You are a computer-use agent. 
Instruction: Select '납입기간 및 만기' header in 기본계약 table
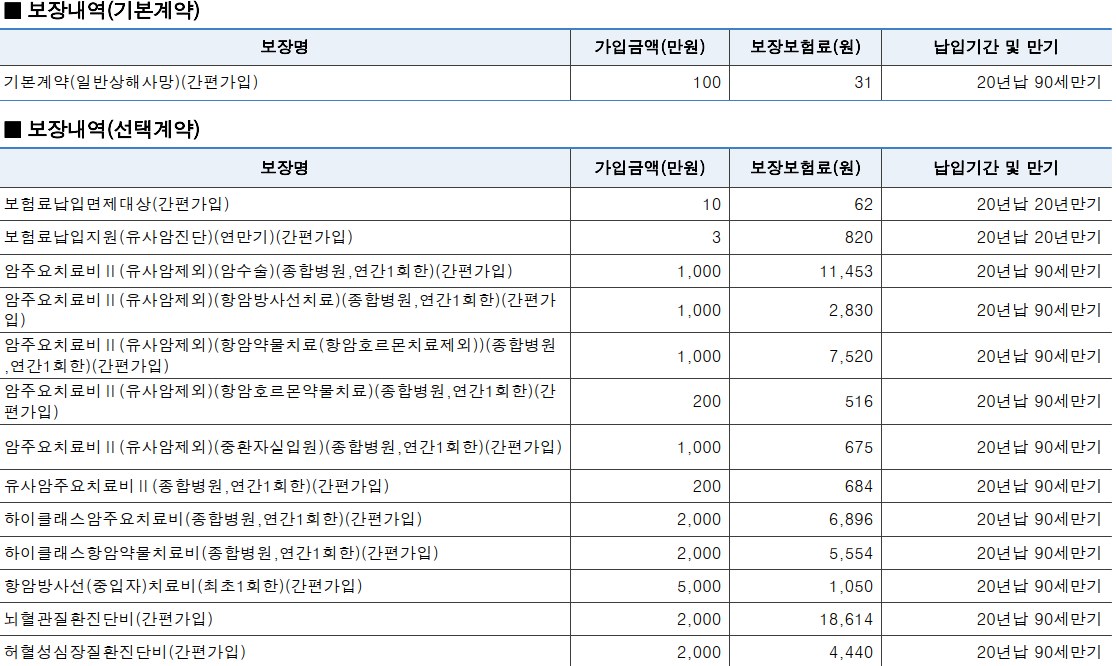coord(996,47)
